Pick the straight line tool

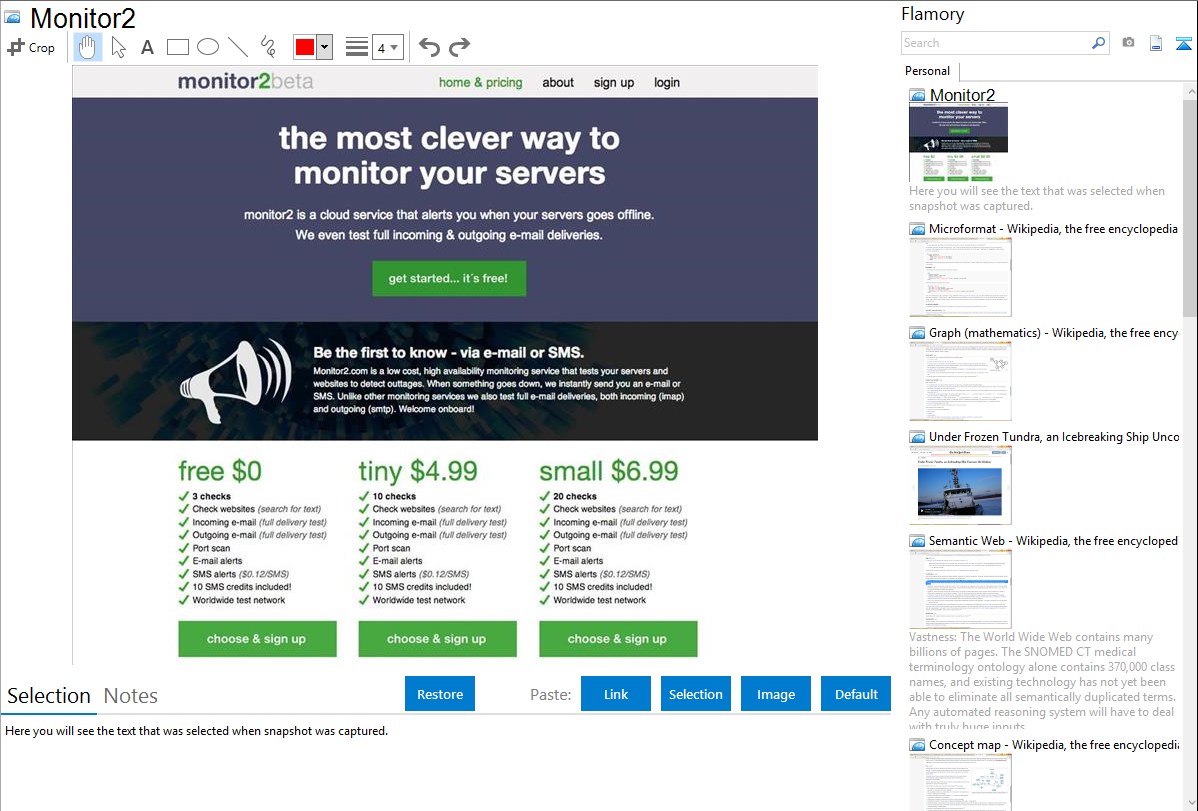[238, 47]
